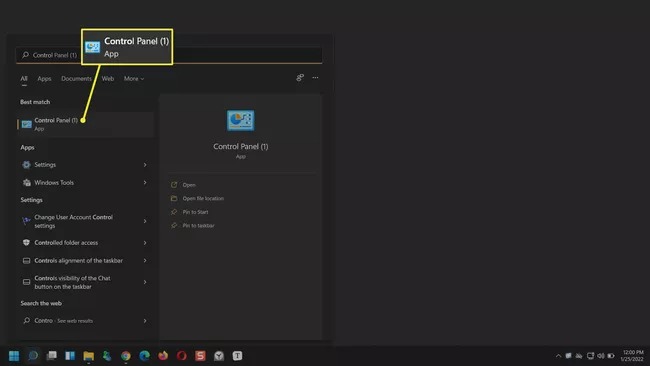Screen dimensions: 650x366
Task: Click the crossed-out cloud tray icon
Action: point(579,356)
